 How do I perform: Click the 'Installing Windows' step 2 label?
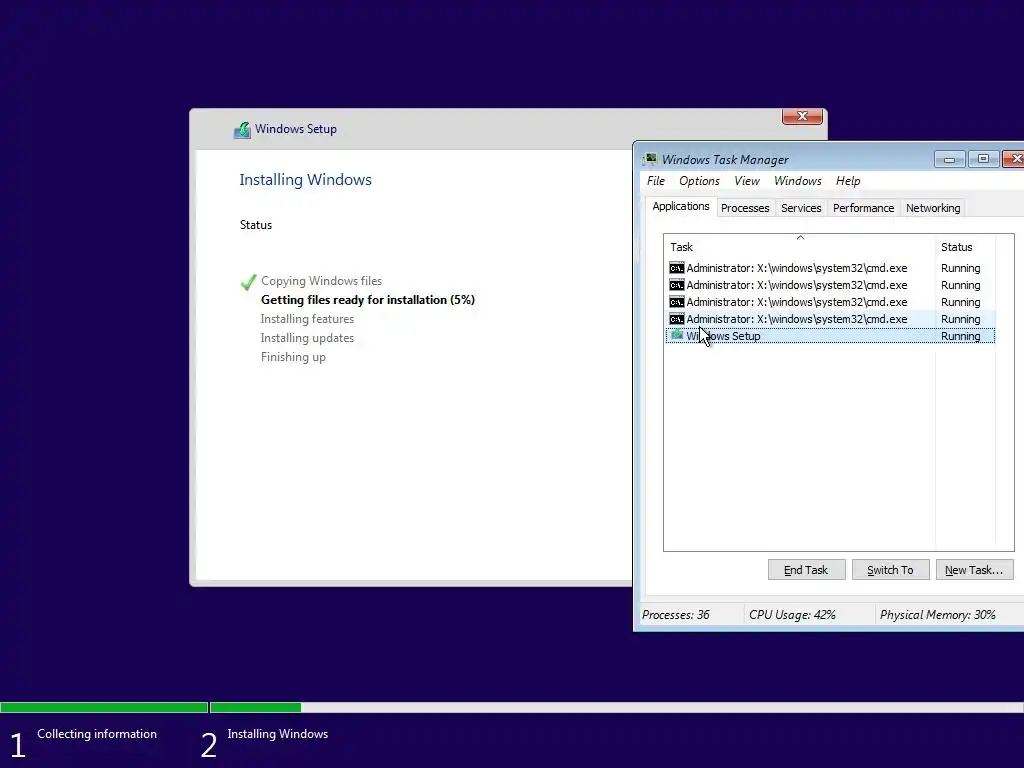(278, 733)
